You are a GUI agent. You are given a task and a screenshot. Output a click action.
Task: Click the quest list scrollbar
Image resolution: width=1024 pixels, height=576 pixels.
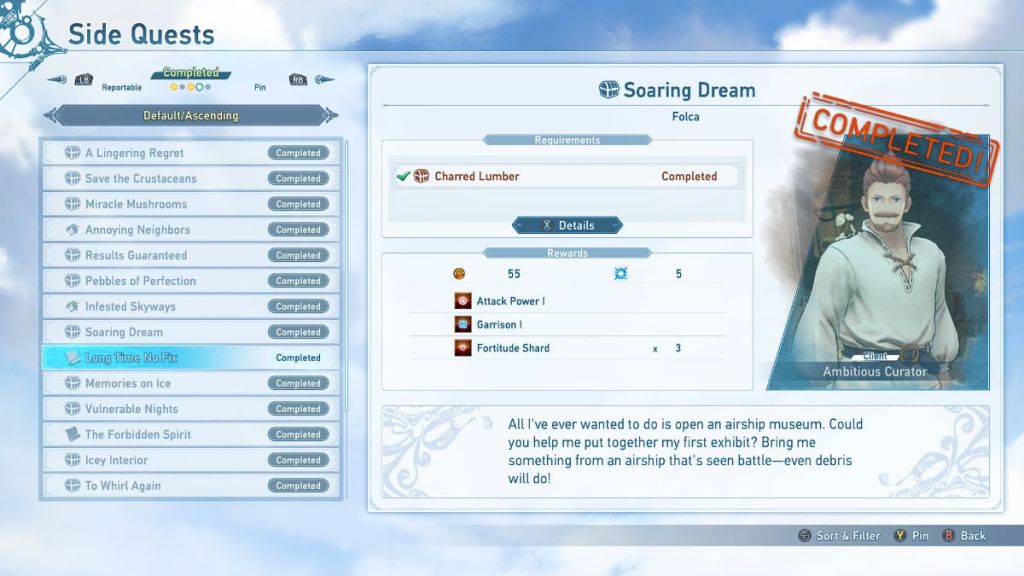347,280
